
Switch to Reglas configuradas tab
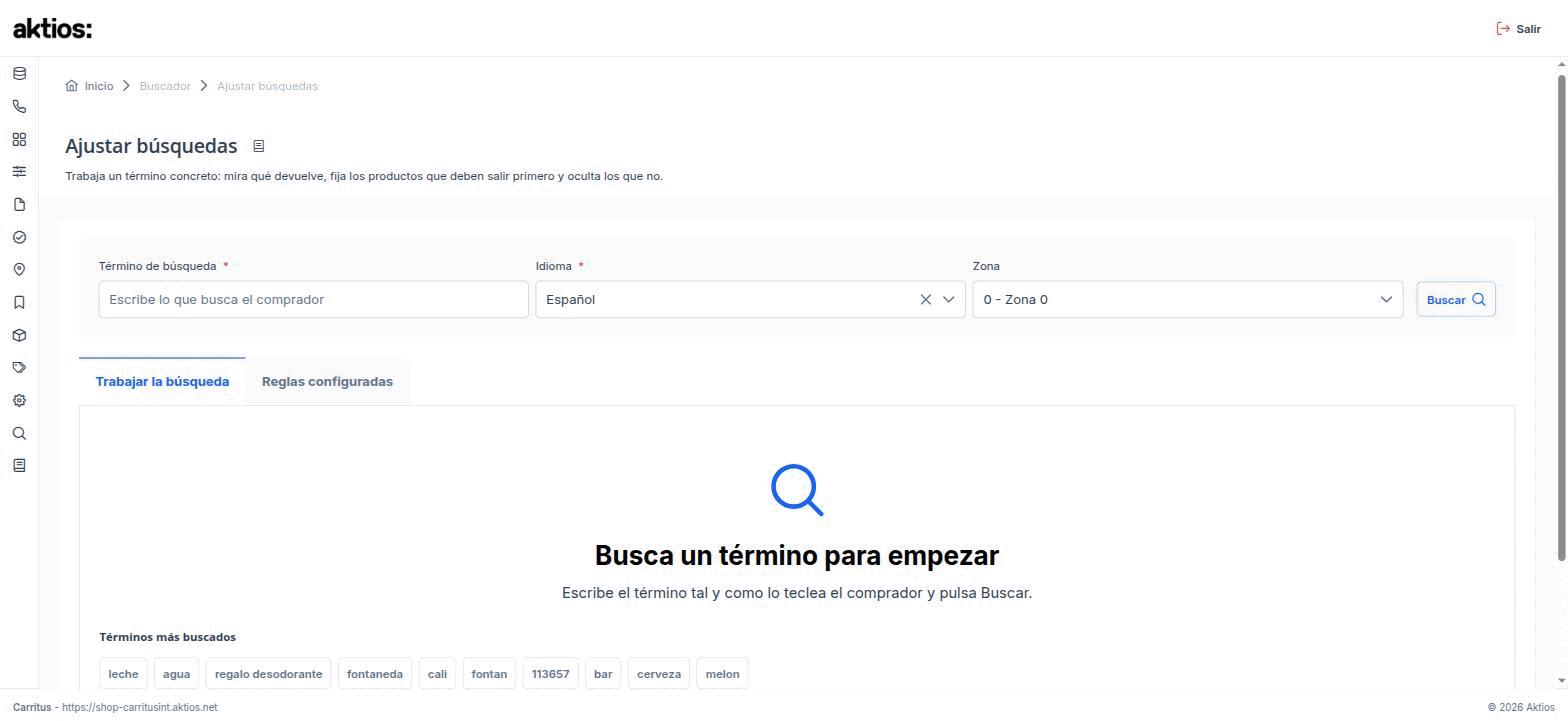(327, 381)
